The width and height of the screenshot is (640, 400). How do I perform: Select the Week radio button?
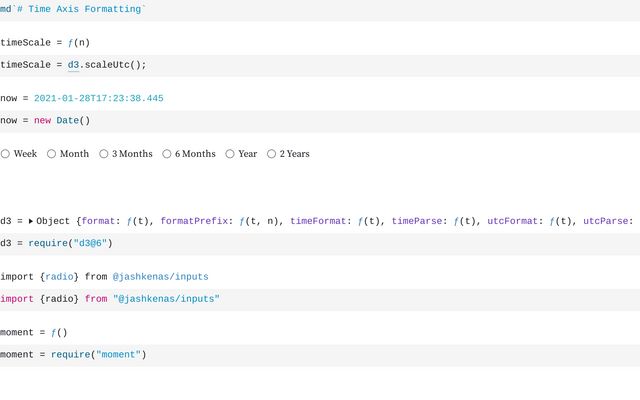[x=6, y=154]
